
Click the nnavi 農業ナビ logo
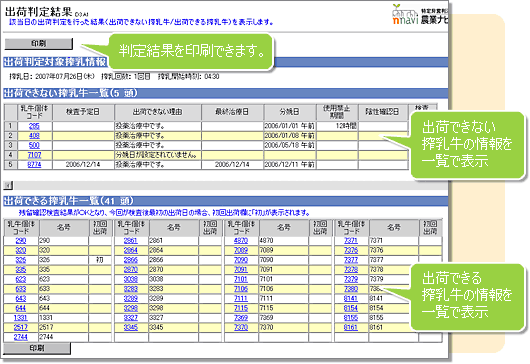(x=420, y=15)
